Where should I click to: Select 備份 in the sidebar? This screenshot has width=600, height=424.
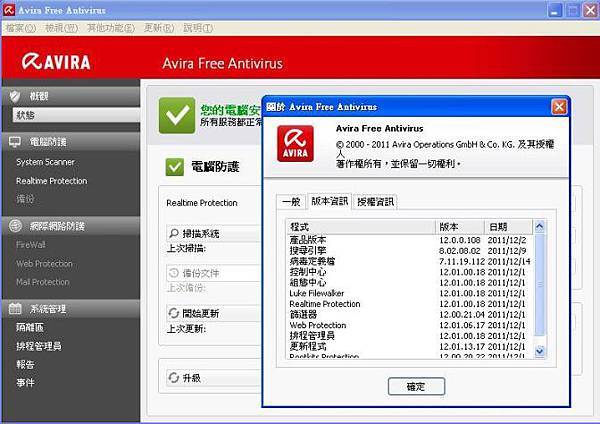click(x=25, y=199)
